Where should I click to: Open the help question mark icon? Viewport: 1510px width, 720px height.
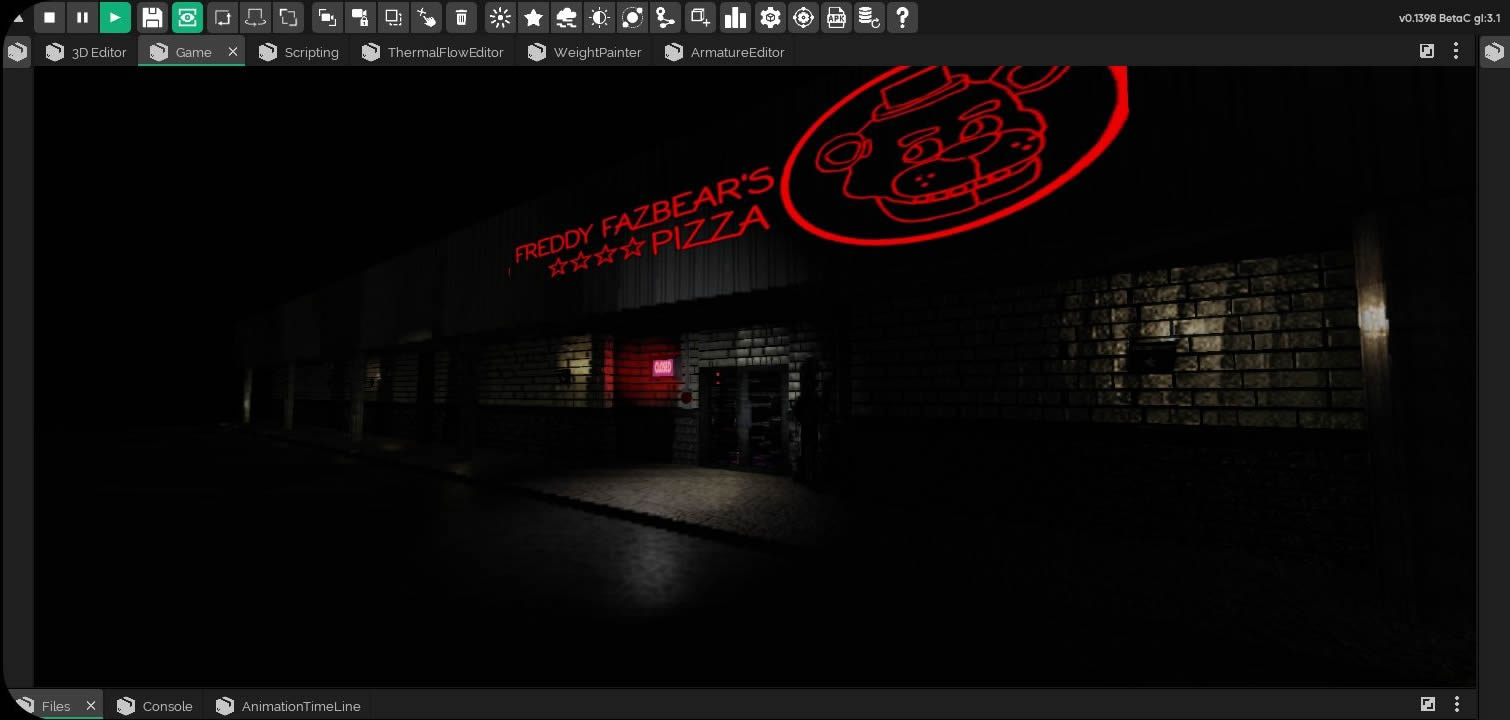coord(902,17)
